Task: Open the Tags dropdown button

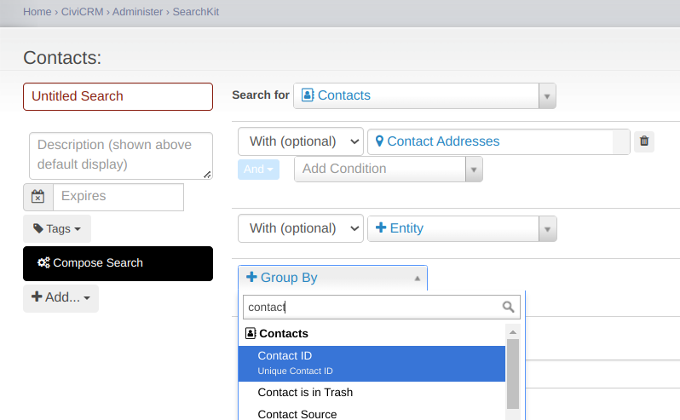Action: point(57,228)
